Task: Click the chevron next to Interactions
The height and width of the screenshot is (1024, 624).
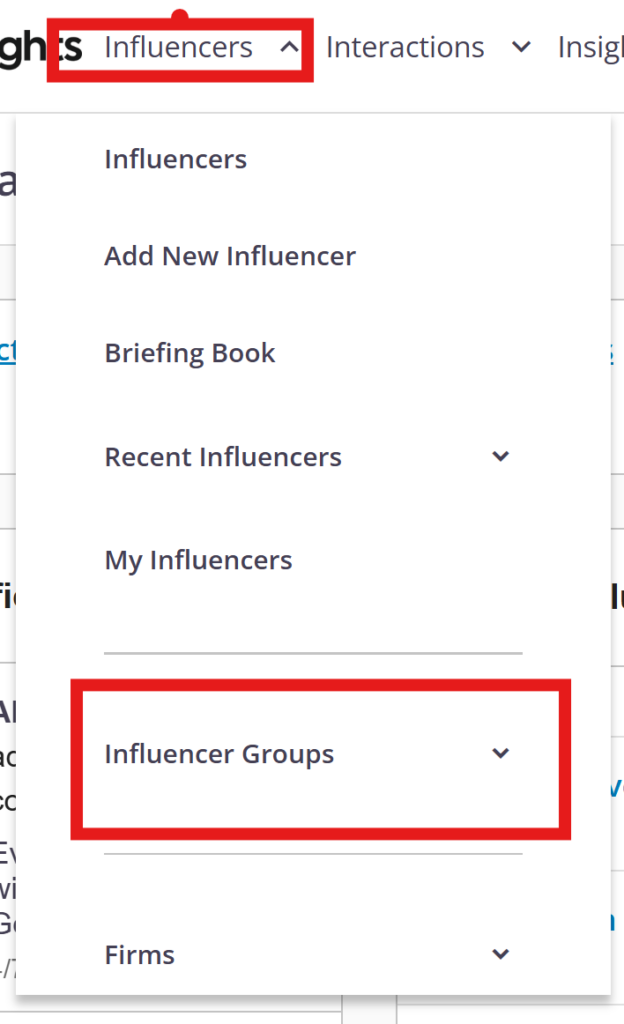Action: (520, 47)
